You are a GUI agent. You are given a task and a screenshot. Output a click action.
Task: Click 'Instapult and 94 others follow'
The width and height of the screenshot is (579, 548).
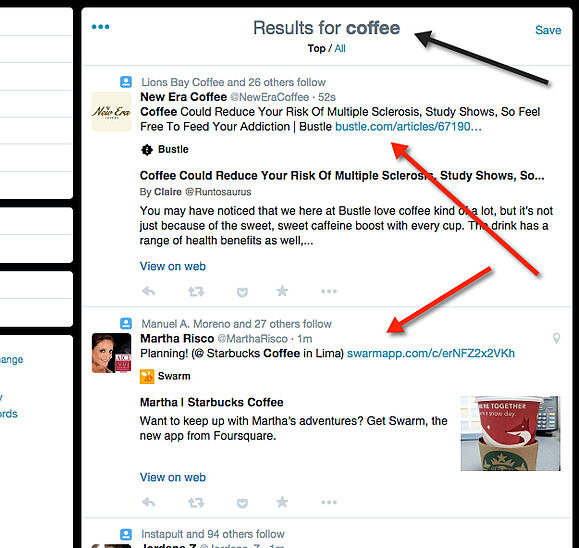213,534
